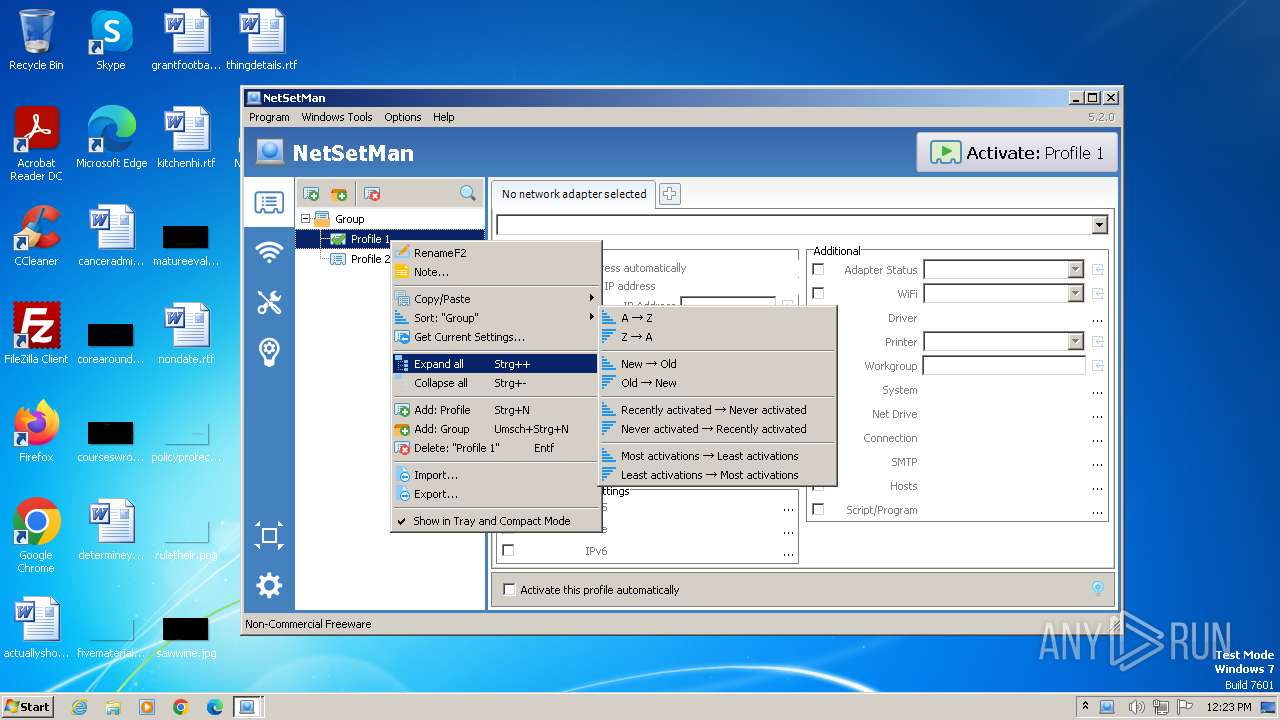Screen dimensions: 1280x720
Task: Sort profiles New → Old
Action: pyautogui.click(x=717, y=364)
